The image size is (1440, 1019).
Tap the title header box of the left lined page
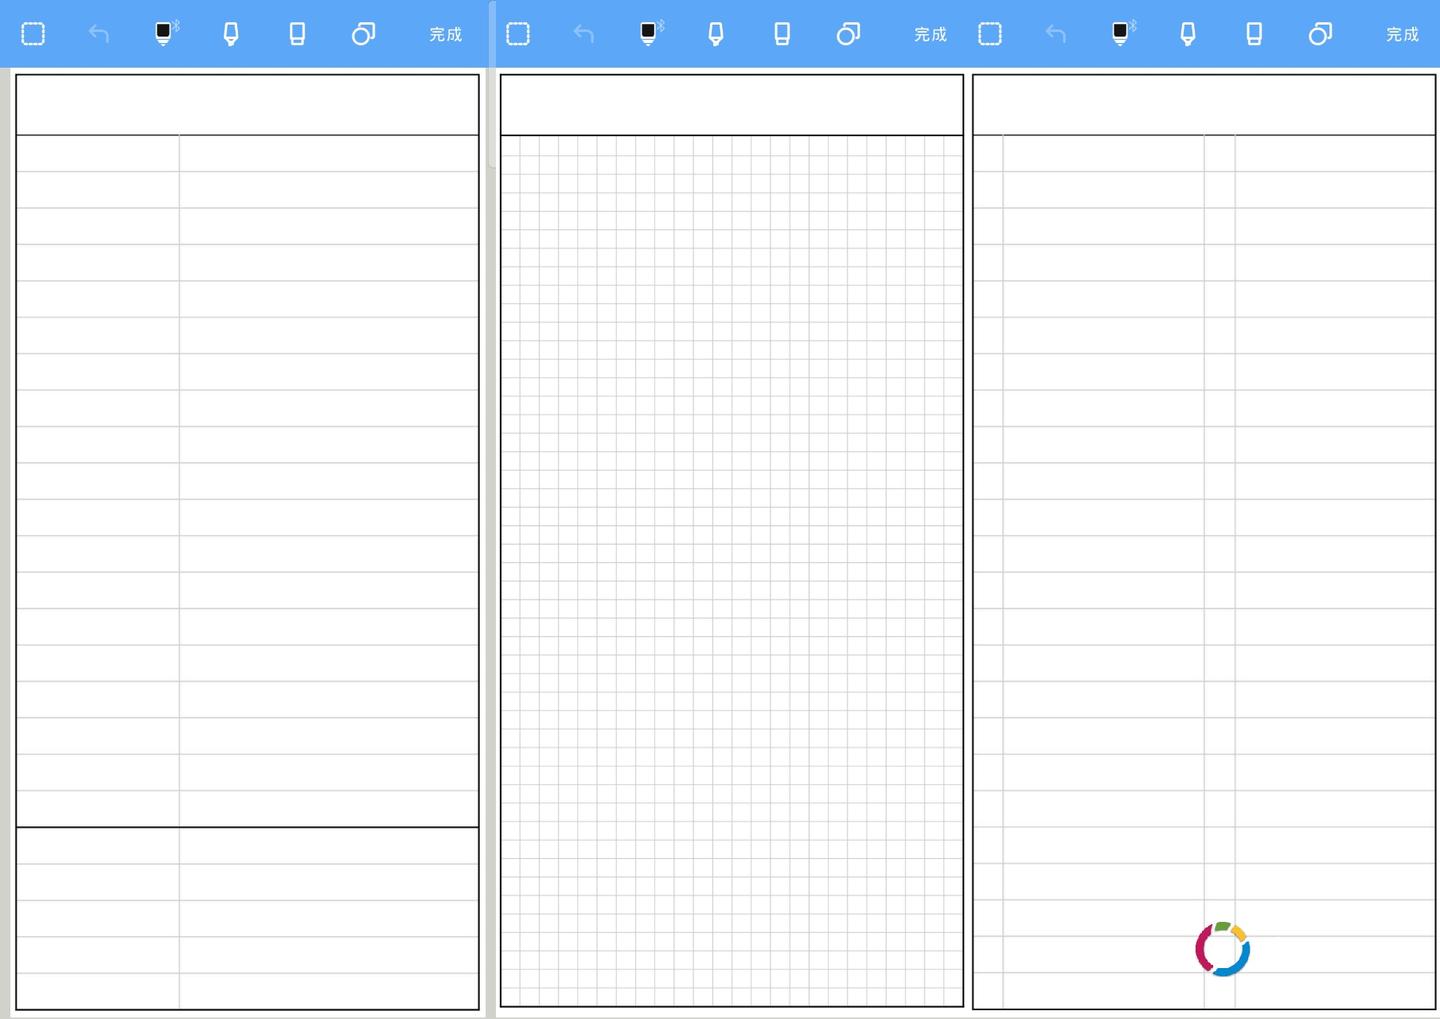[x=247, y=105]
